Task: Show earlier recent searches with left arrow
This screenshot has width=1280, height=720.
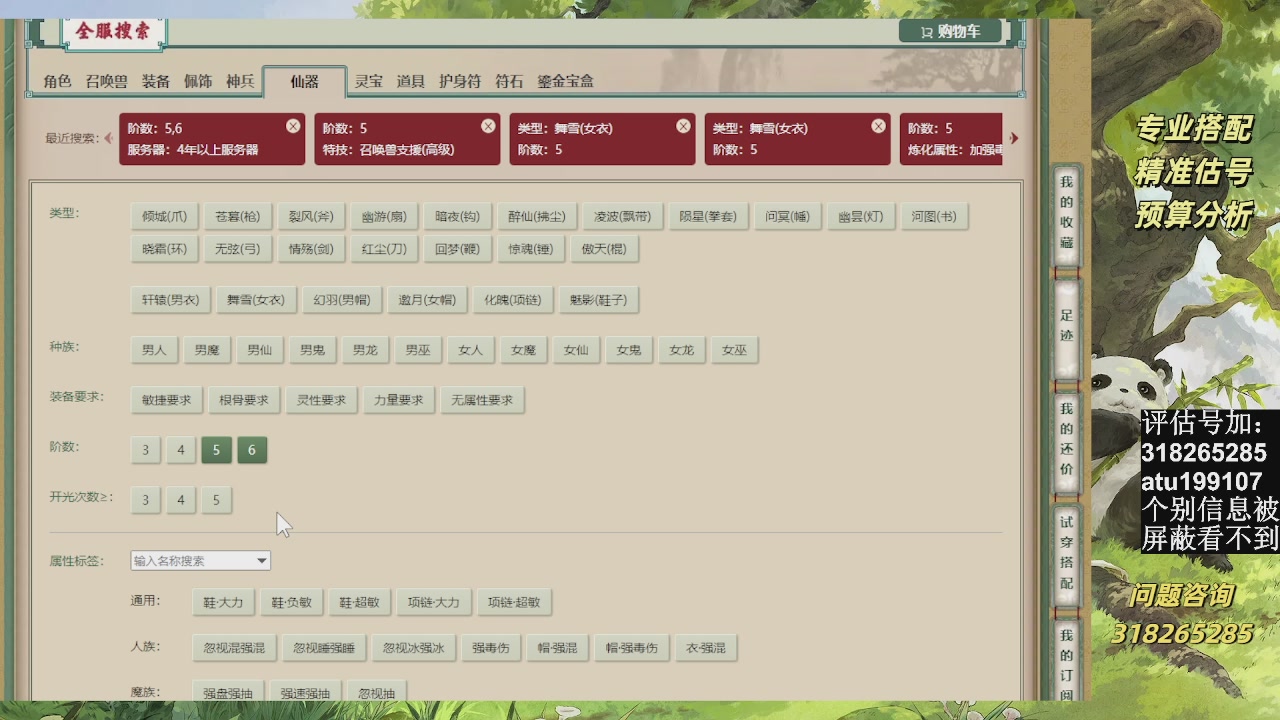Action: coord(108,138)
